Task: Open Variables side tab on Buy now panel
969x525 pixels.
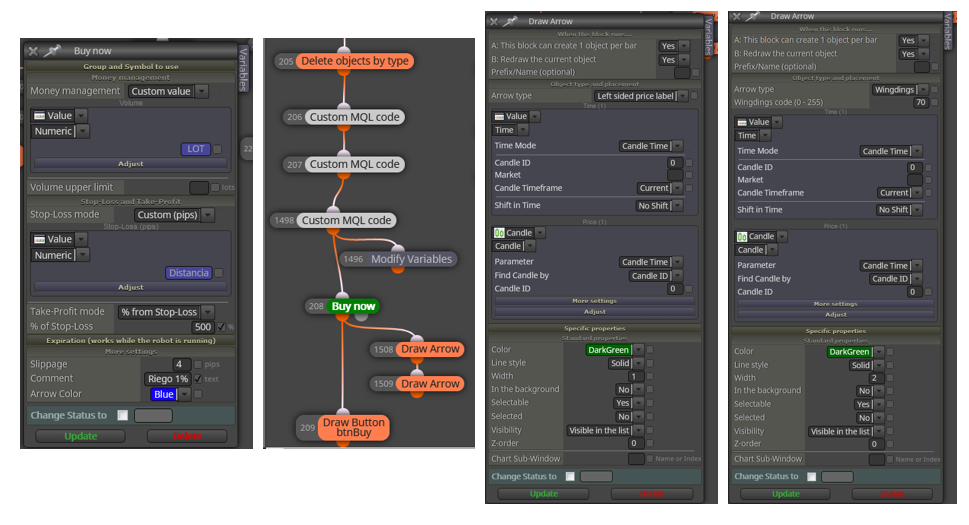Action: point(243,69)
